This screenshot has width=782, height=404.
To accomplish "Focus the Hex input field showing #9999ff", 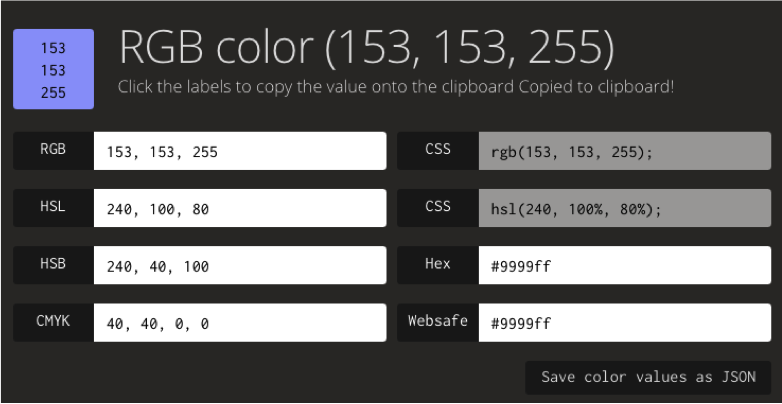I will (x=625, y=265).
